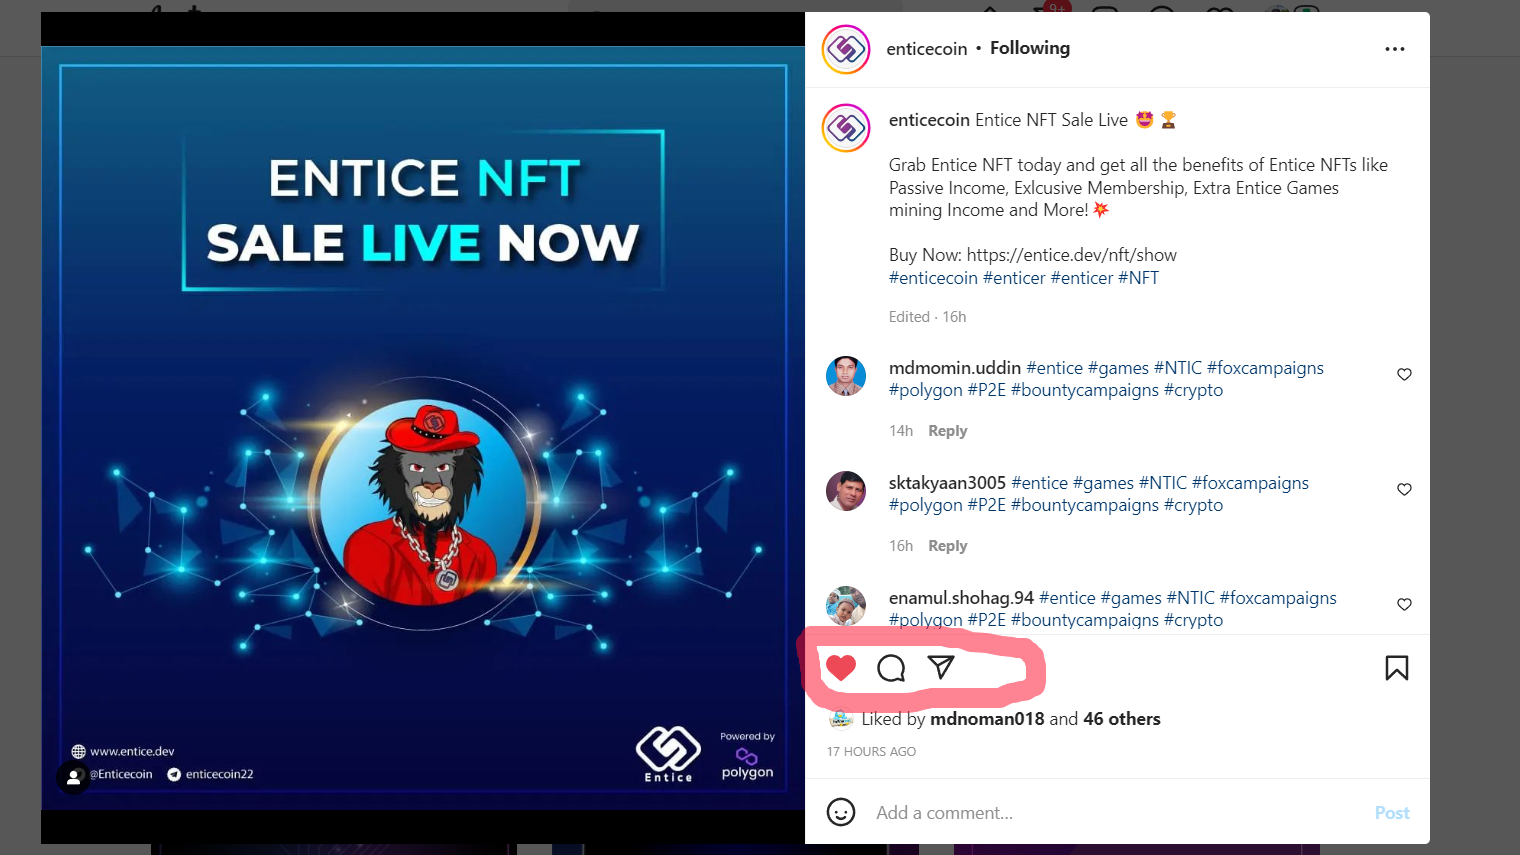The width and height of the screenshot is (1520, 855).
Task: Open the #NFT hashtag in caption
Action: point(1138,278)
